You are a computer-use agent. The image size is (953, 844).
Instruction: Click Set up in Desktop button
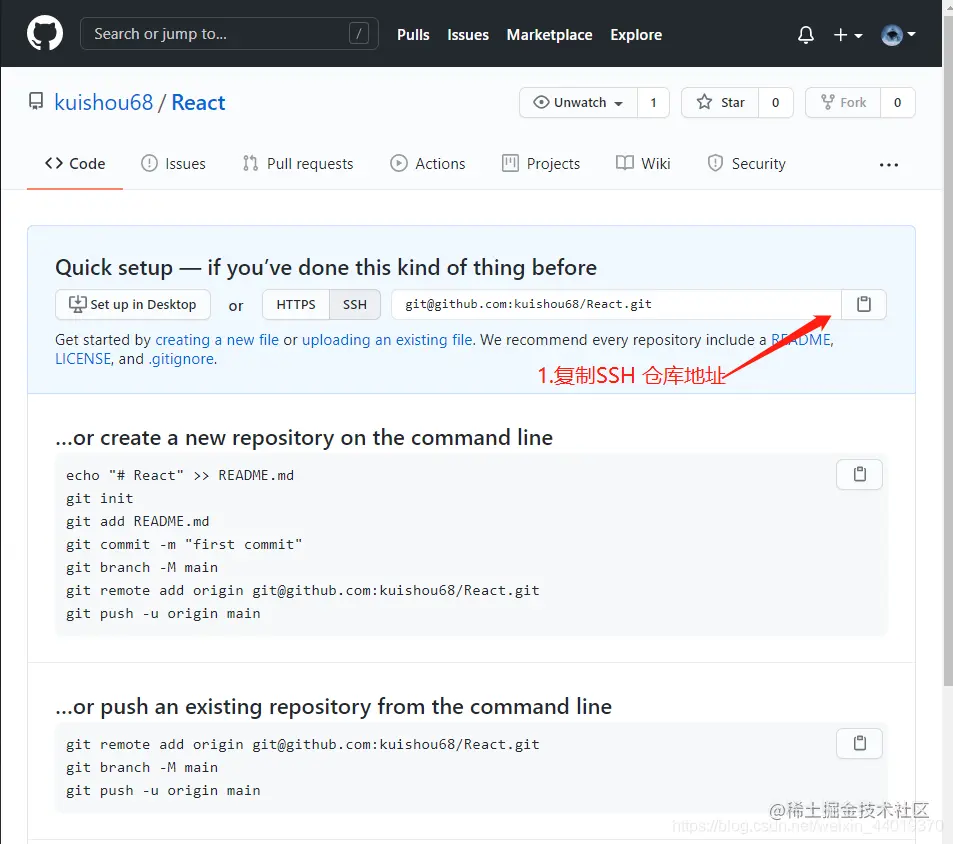(x=132, y=304)
